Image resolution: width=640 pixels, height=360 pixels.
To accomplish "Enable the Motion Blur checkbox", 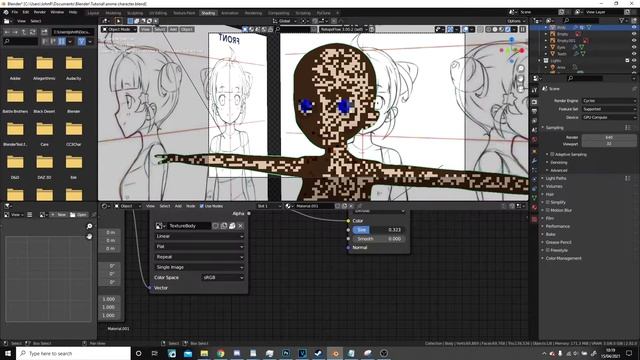I will click(x=548, y=210).
